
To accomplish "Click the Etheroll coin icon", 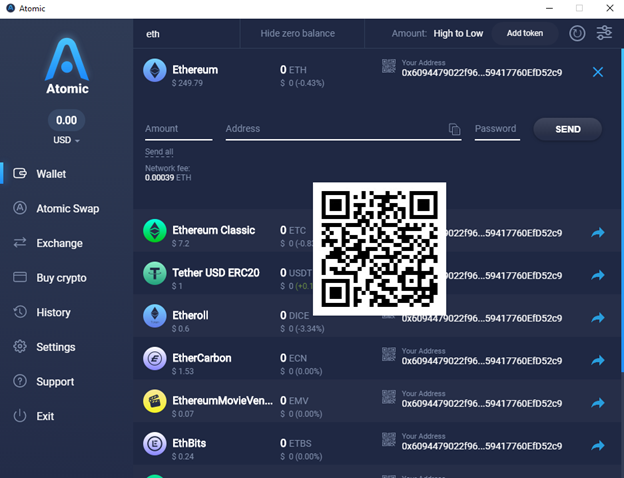I will 155,316.
